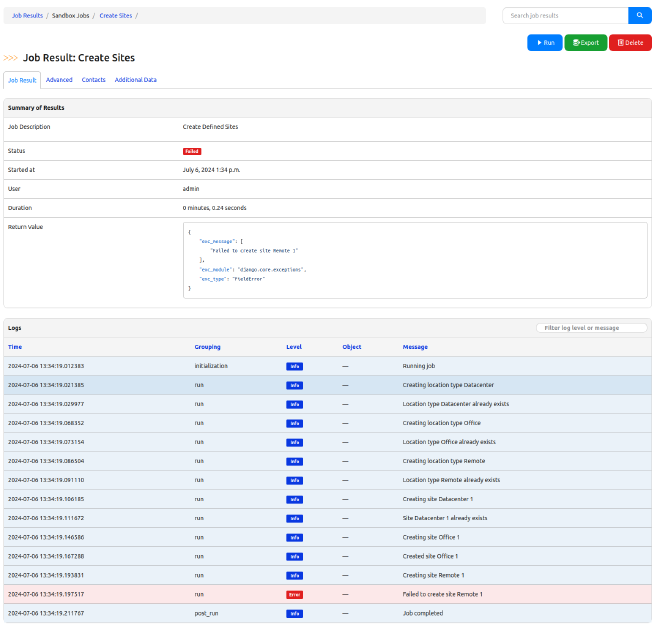Screen dimensions: 660x625
Task: Click the log level filter input
Action: click(591, 328)
